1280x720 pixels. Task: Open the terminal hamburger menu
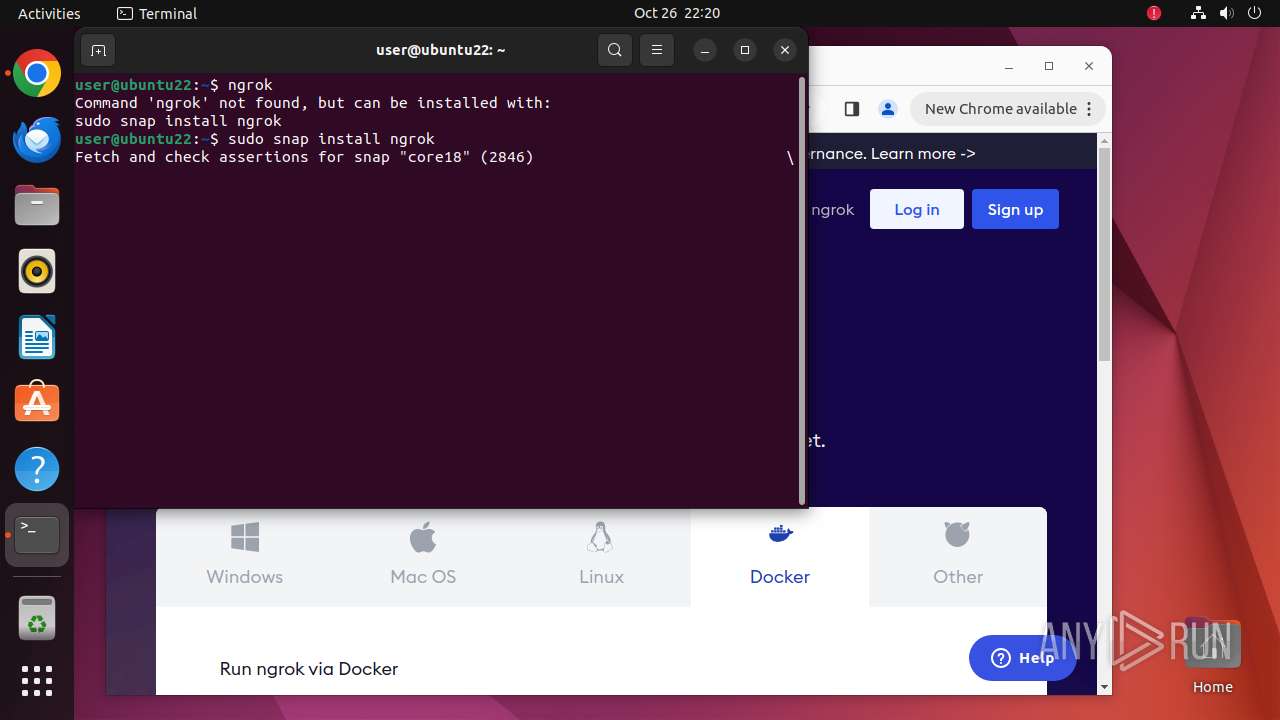click(656, 50)
